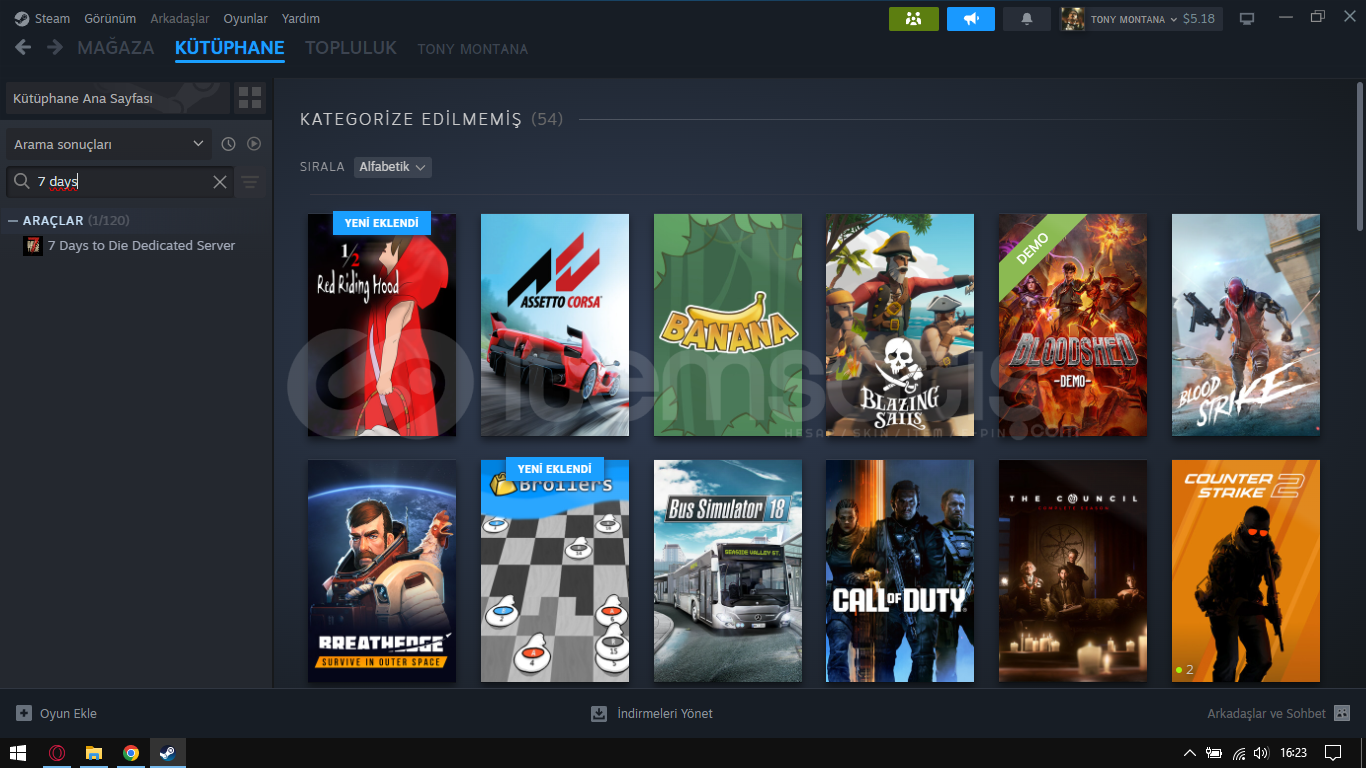The height and width of the screenshot is (768, 1366).
Task: Launch Google Chrome from the taskbar
Action: [x=131, y=753]
